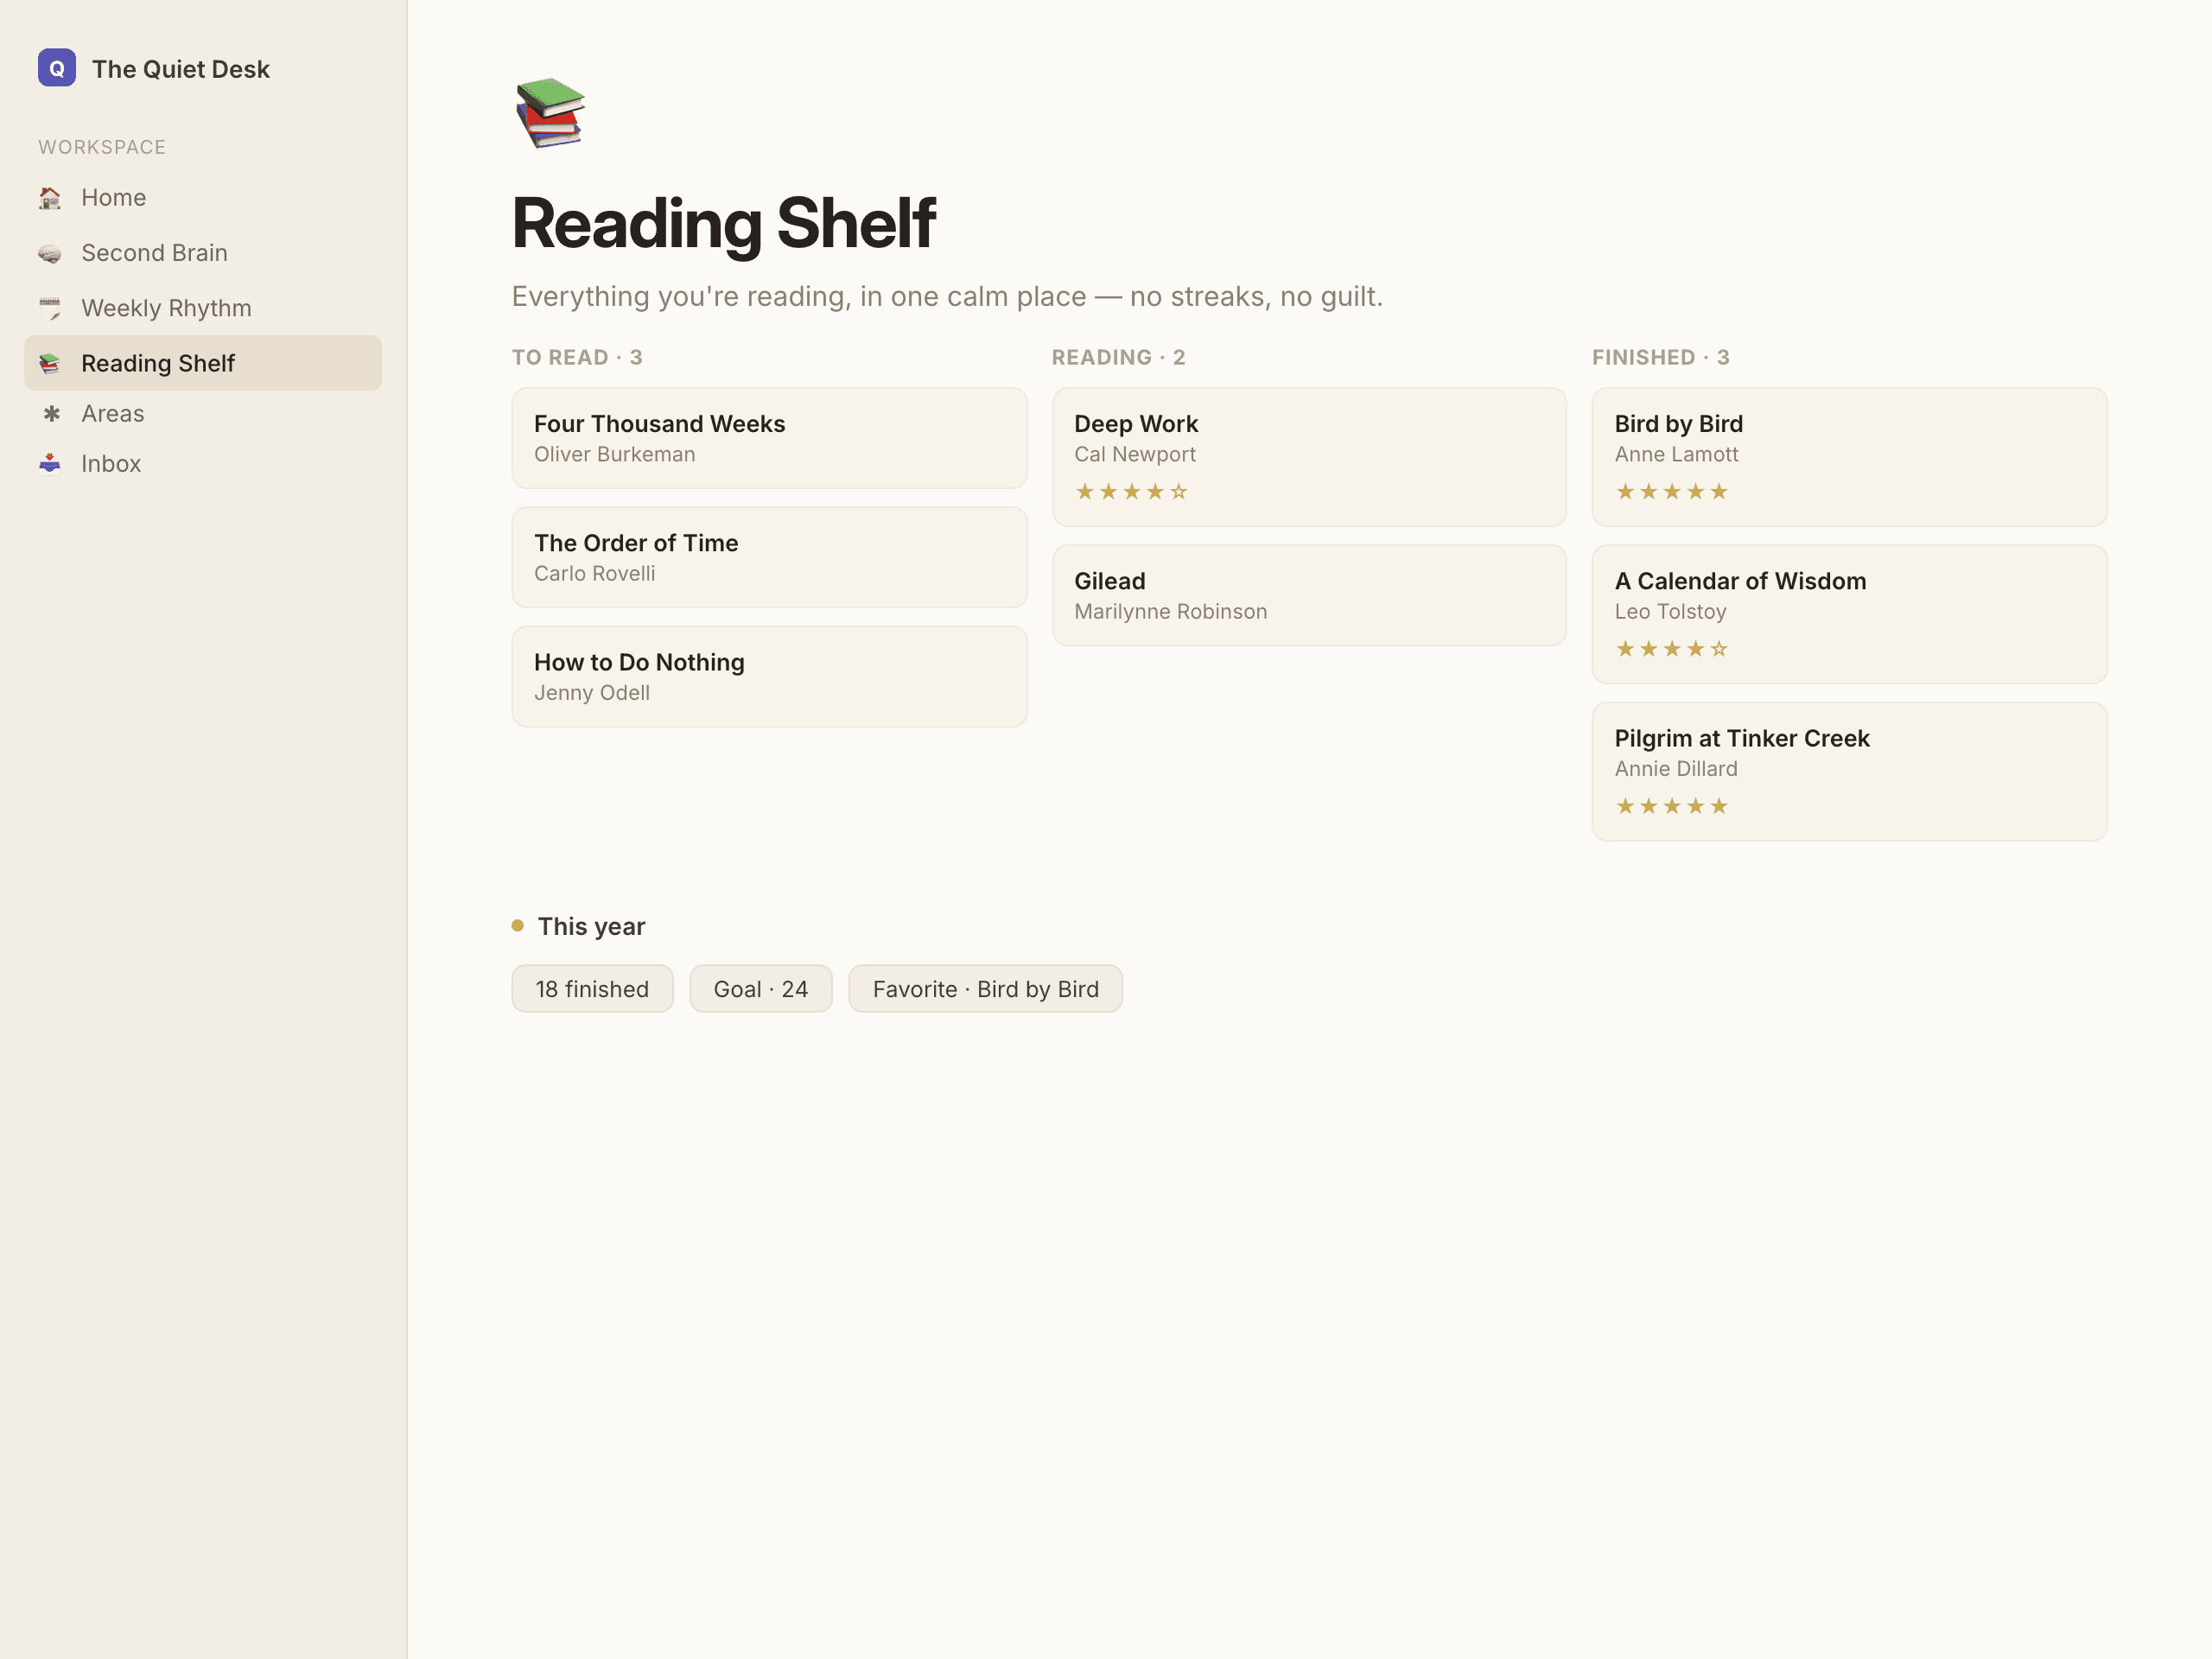Click the Deep Work title
The height and width of the screenshot is (1659, 2212).
click(1136, 424)
